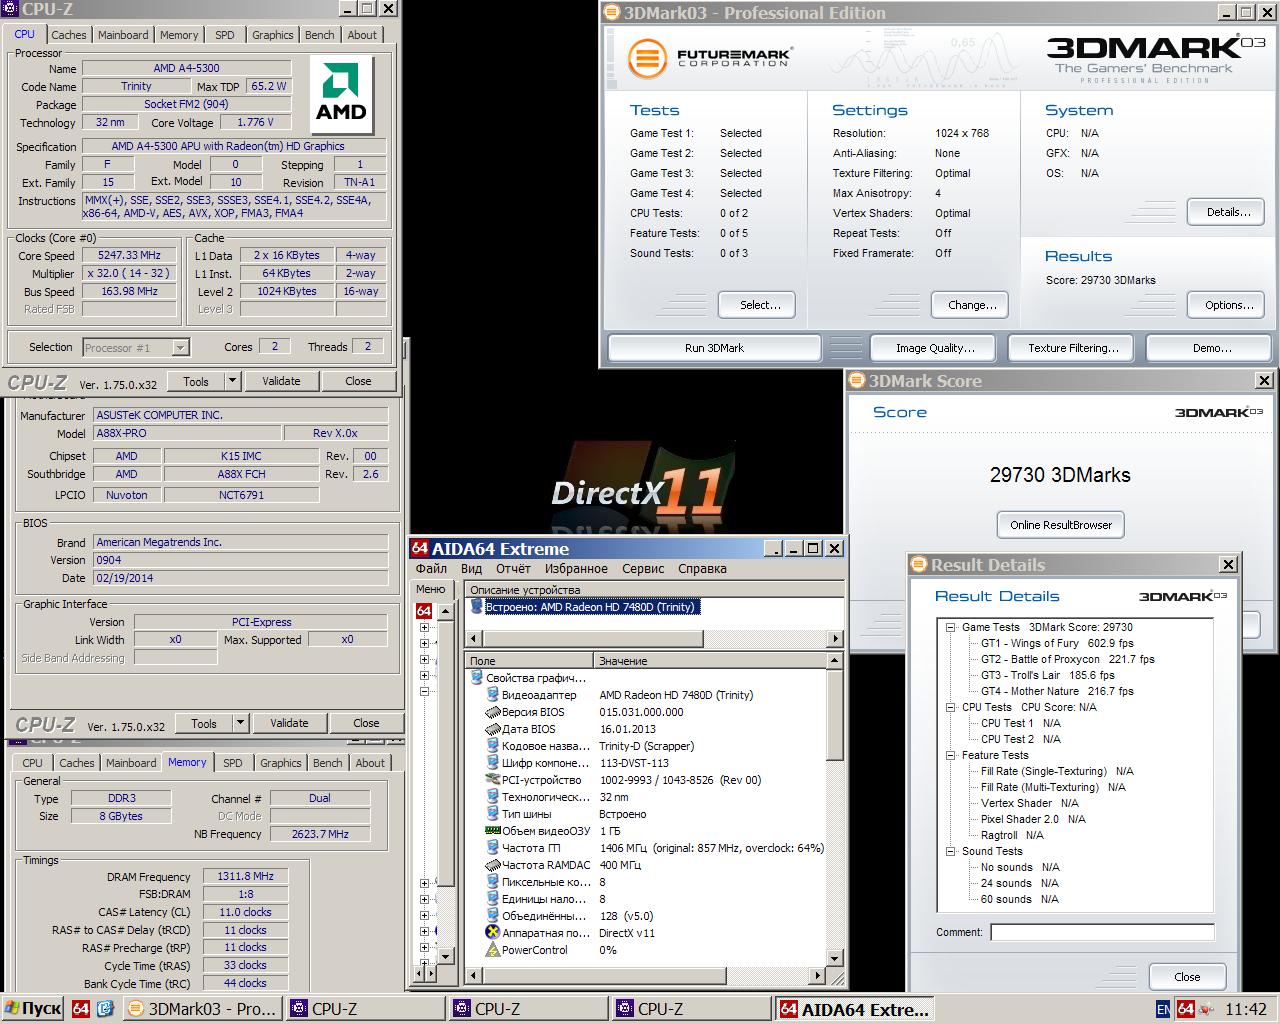Click the Значение column header
The height and width of the screenshot is (1024, 1280).
(x=718, y=661)
